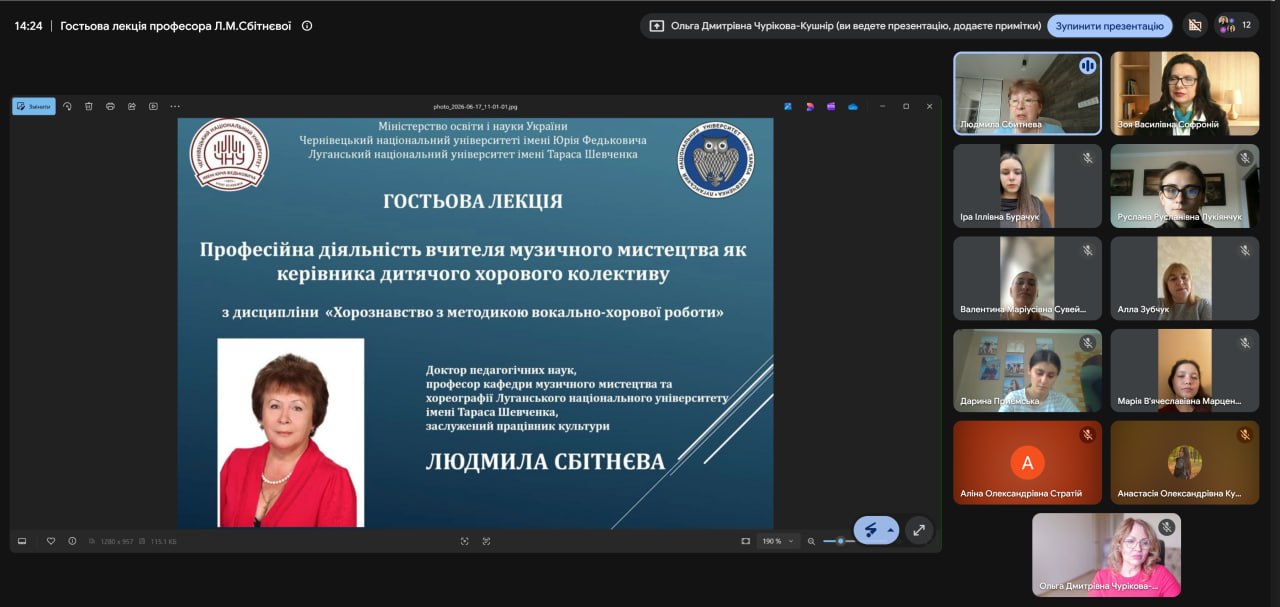Click the meeting title Гостьова лекція професора Л.М.Сбітнєвої
The image size is (1280, 607).
(x=176, y=26)
